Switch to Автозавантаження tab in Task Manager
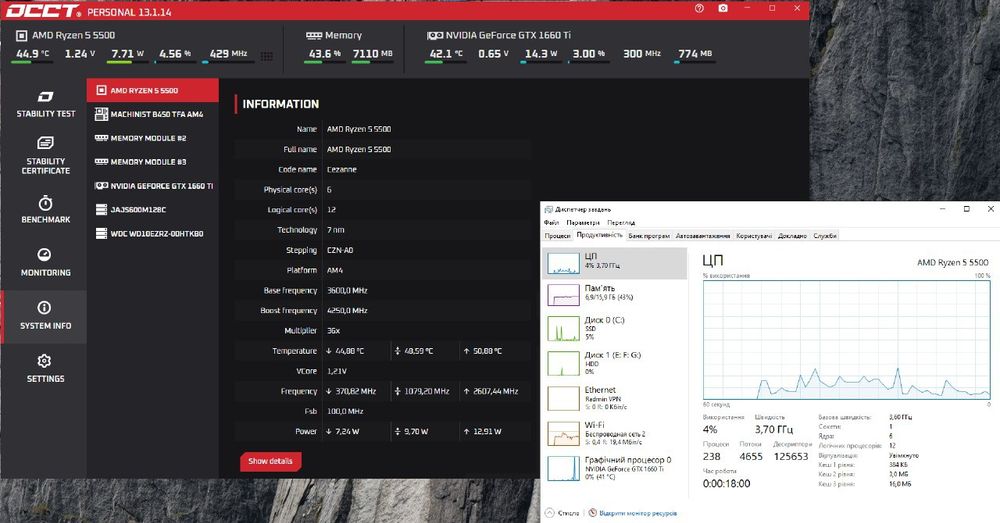The image size is (1000, 523). click(703, 236)
